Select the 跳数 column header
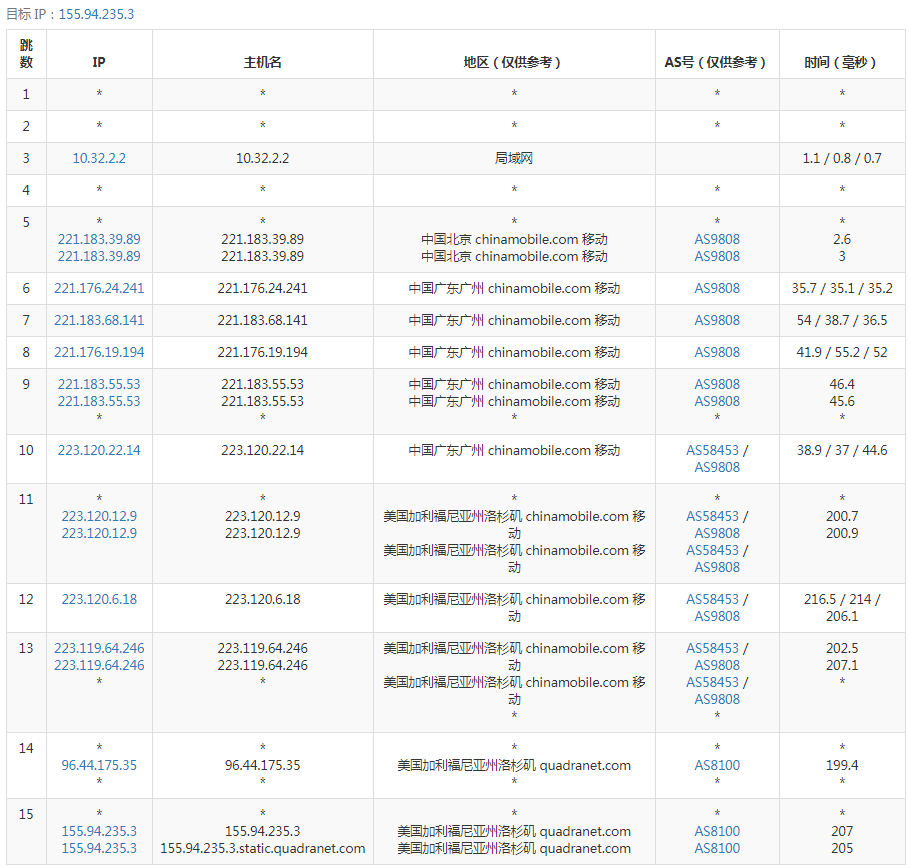This screenshot has width=910, height=868. [x=26, y=54]
